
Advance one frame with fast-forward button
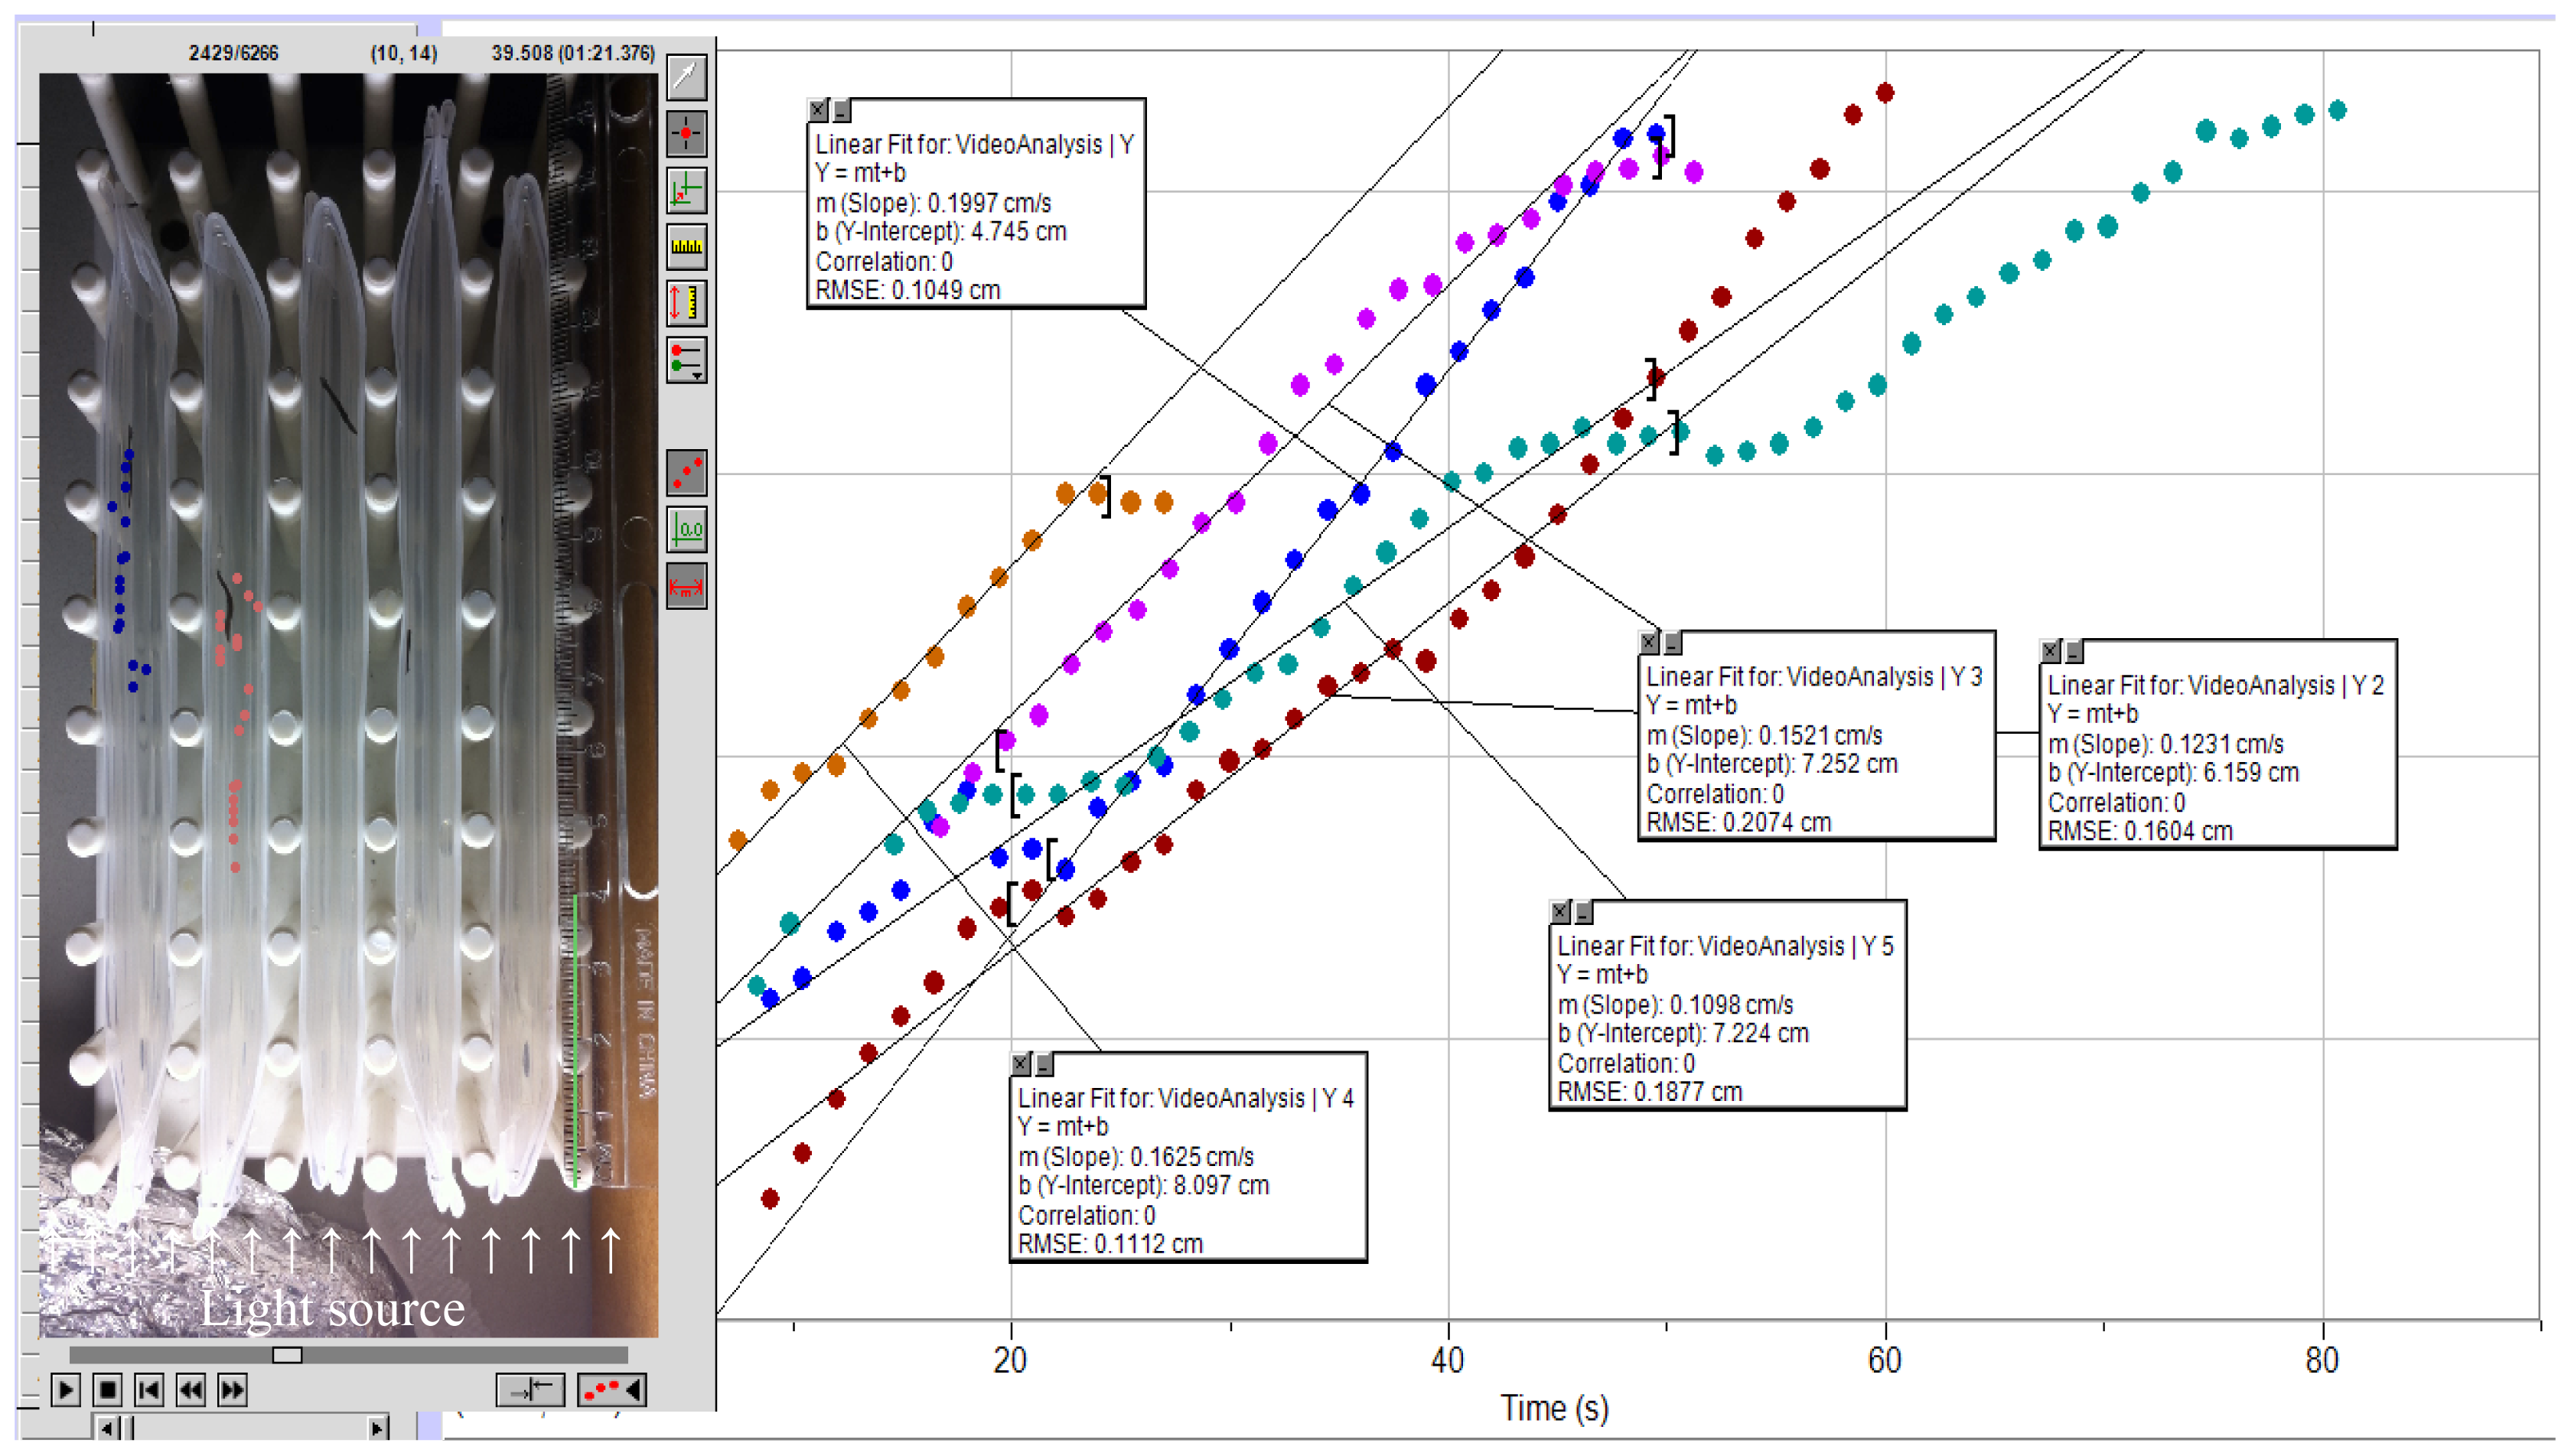[x=232, y=1389]
